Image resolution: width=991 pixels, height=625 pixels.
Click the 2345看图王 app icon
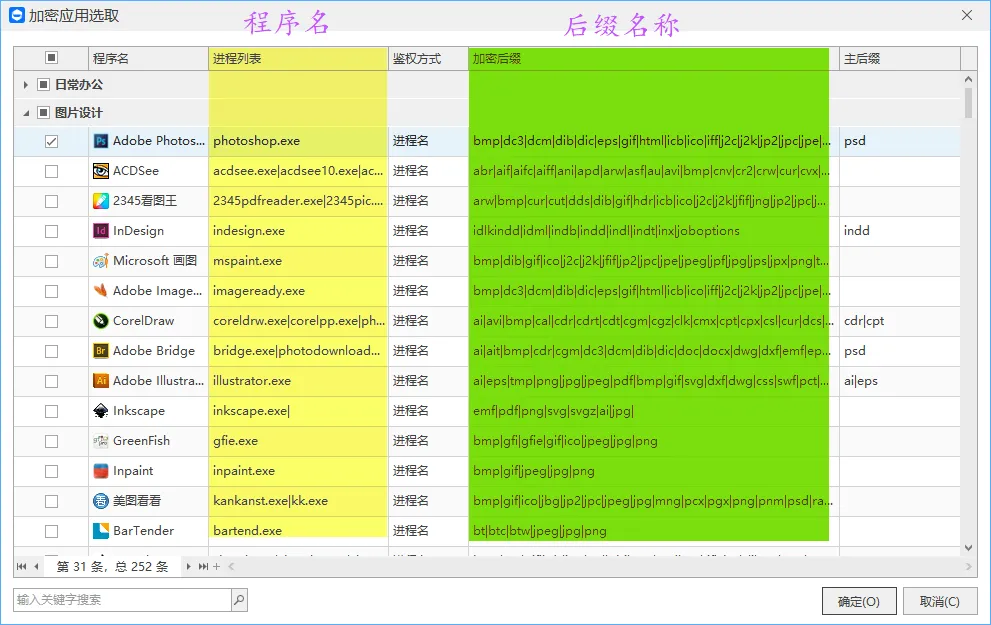click(x=100, y=201)
